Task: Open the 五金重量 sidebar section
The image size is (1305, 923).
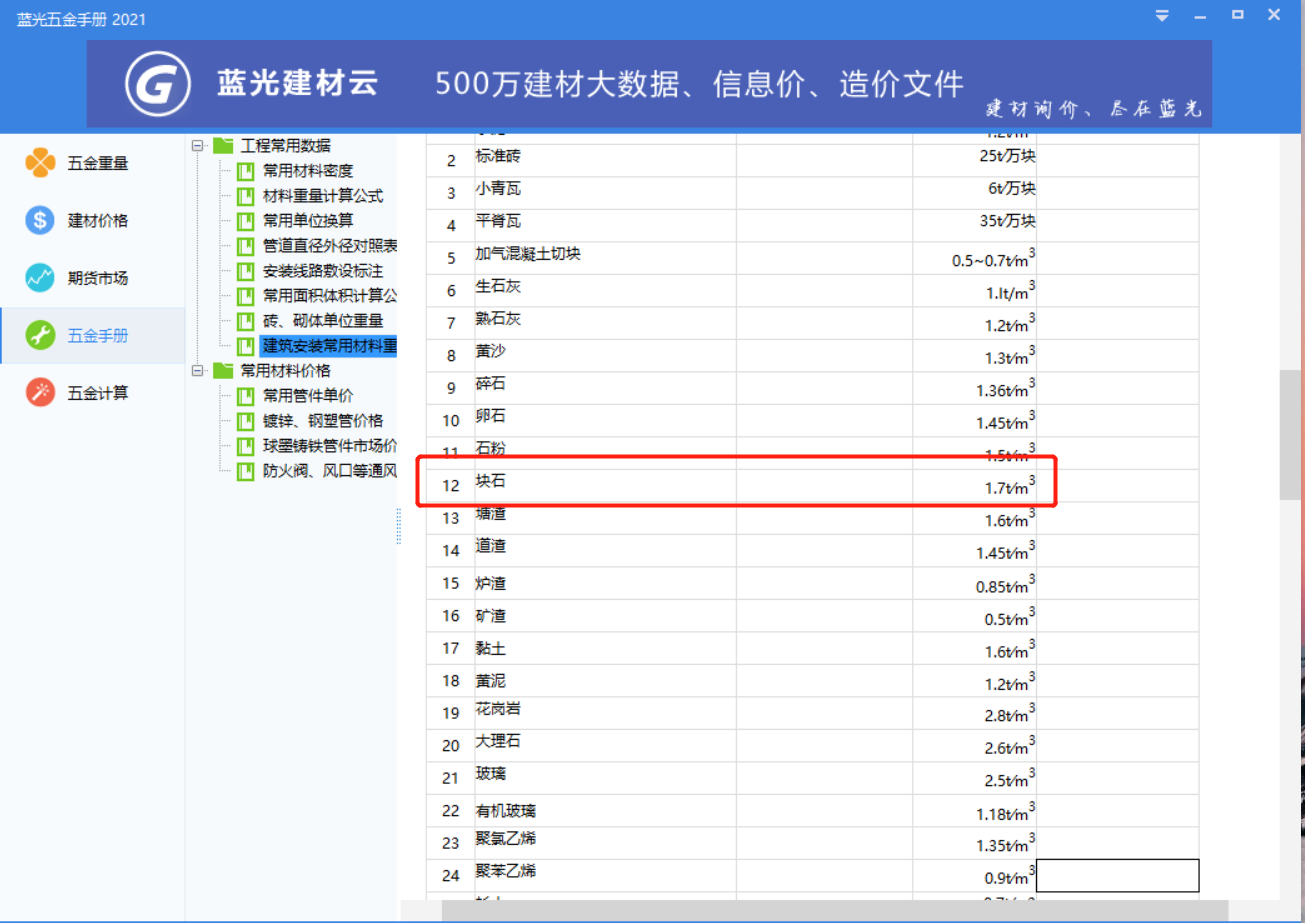Action: (92, 163)
